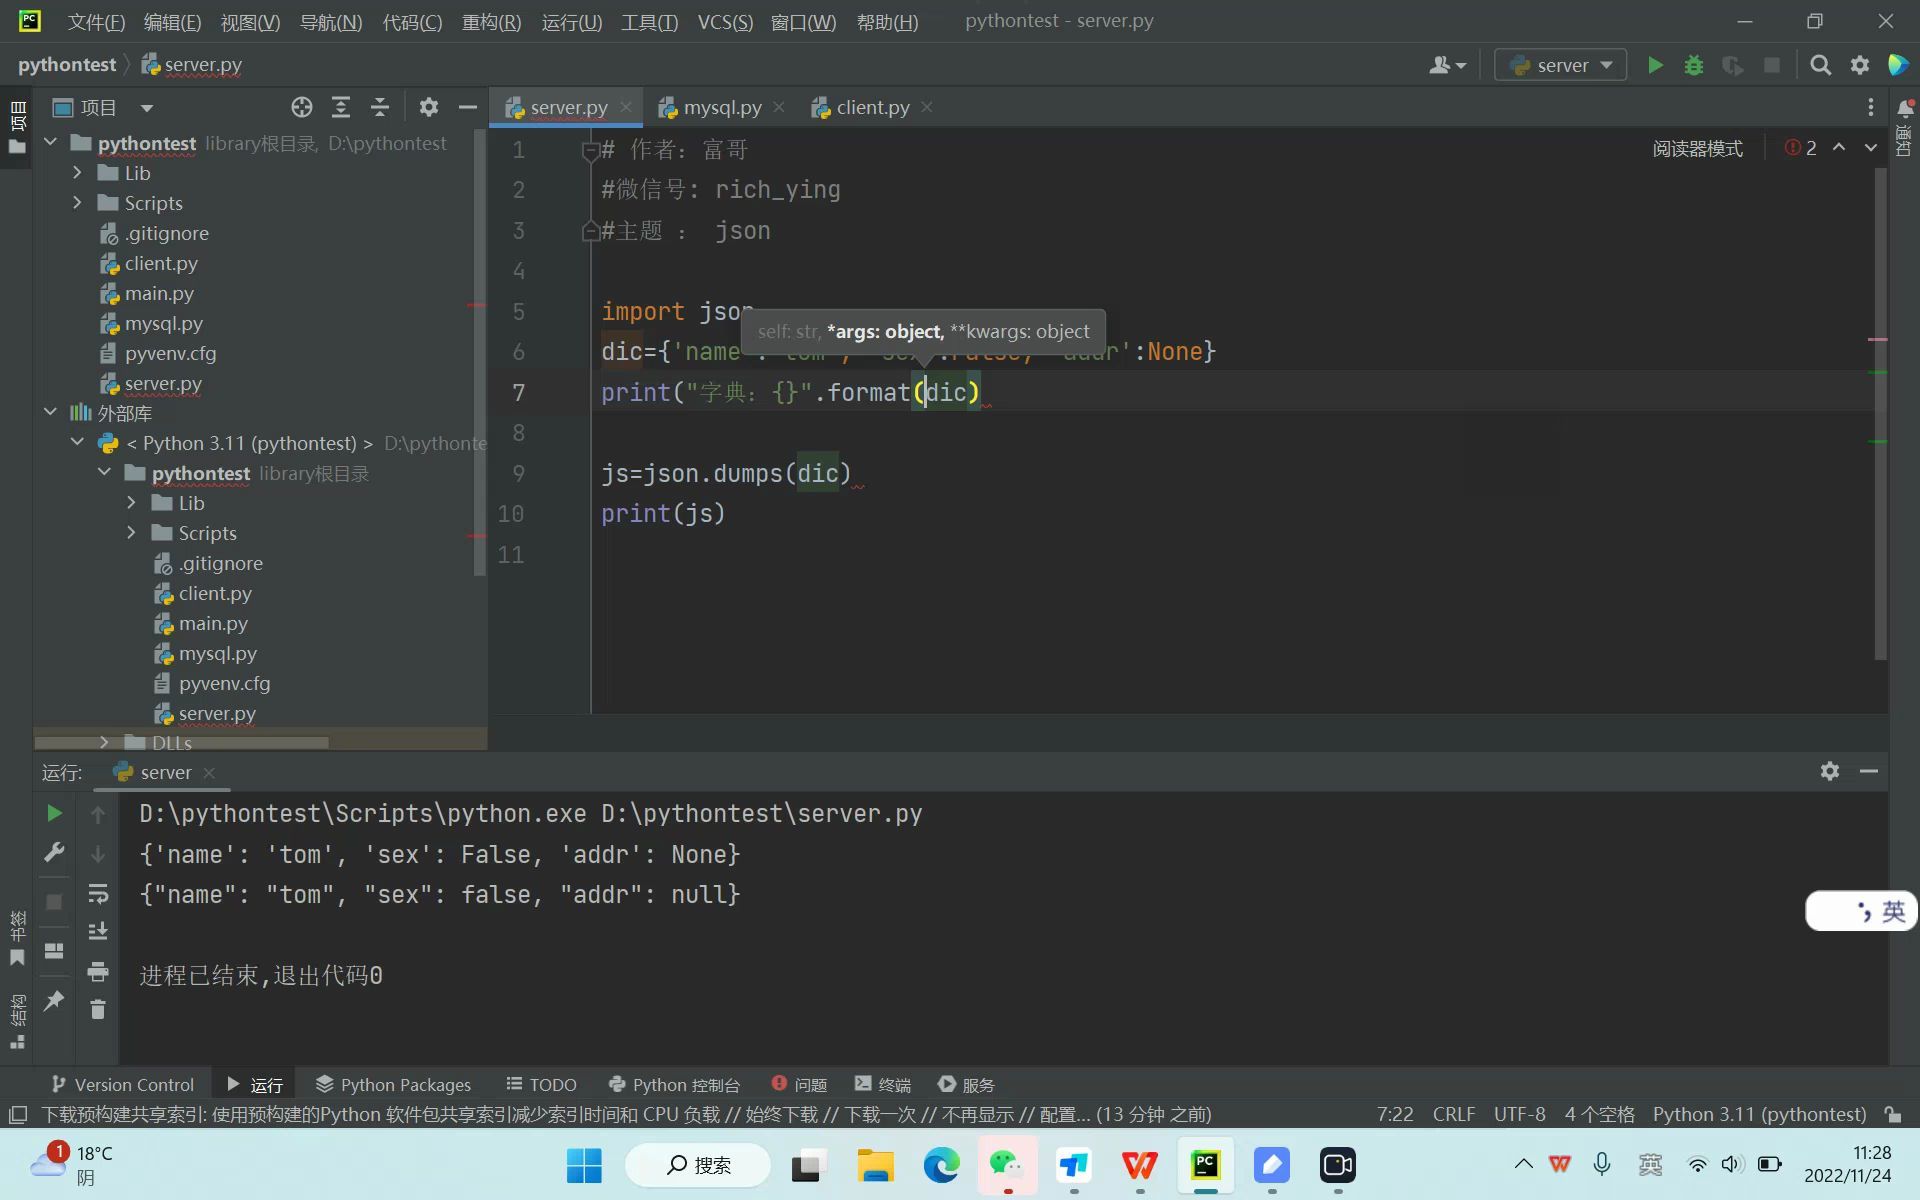Image resolution: width=1920 pixels, height=1200 pixels.
Task: Open Search Everywhere magnifier icon
Action: pos(1820,65)
